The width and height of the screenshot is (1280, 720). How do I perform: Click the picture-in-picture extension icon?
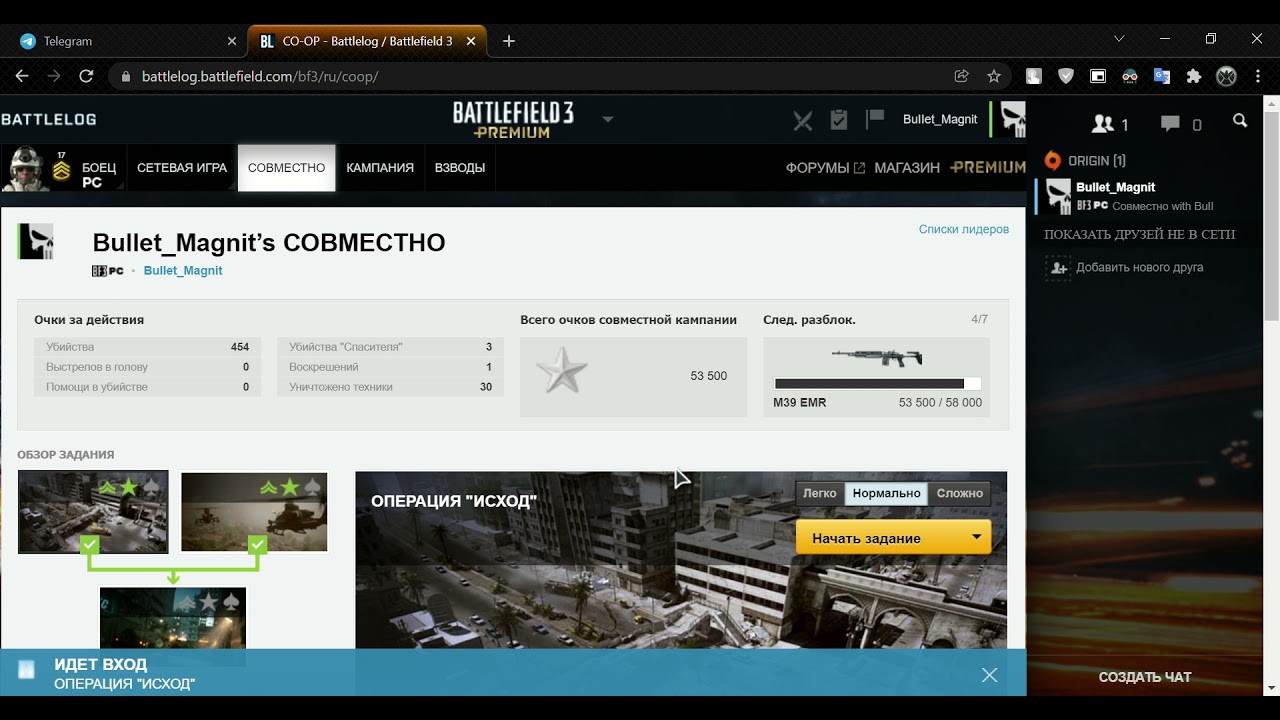tap(1098, 76)
